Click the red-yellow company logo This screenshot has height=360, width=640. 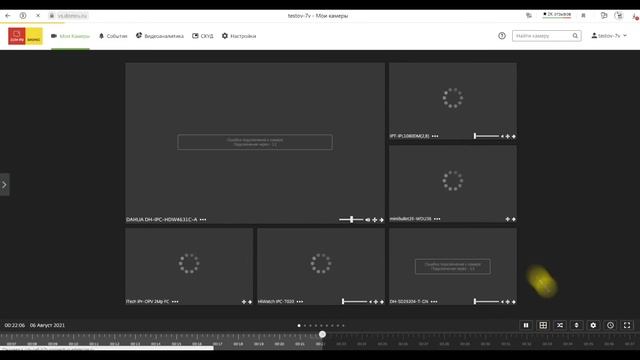25,36
